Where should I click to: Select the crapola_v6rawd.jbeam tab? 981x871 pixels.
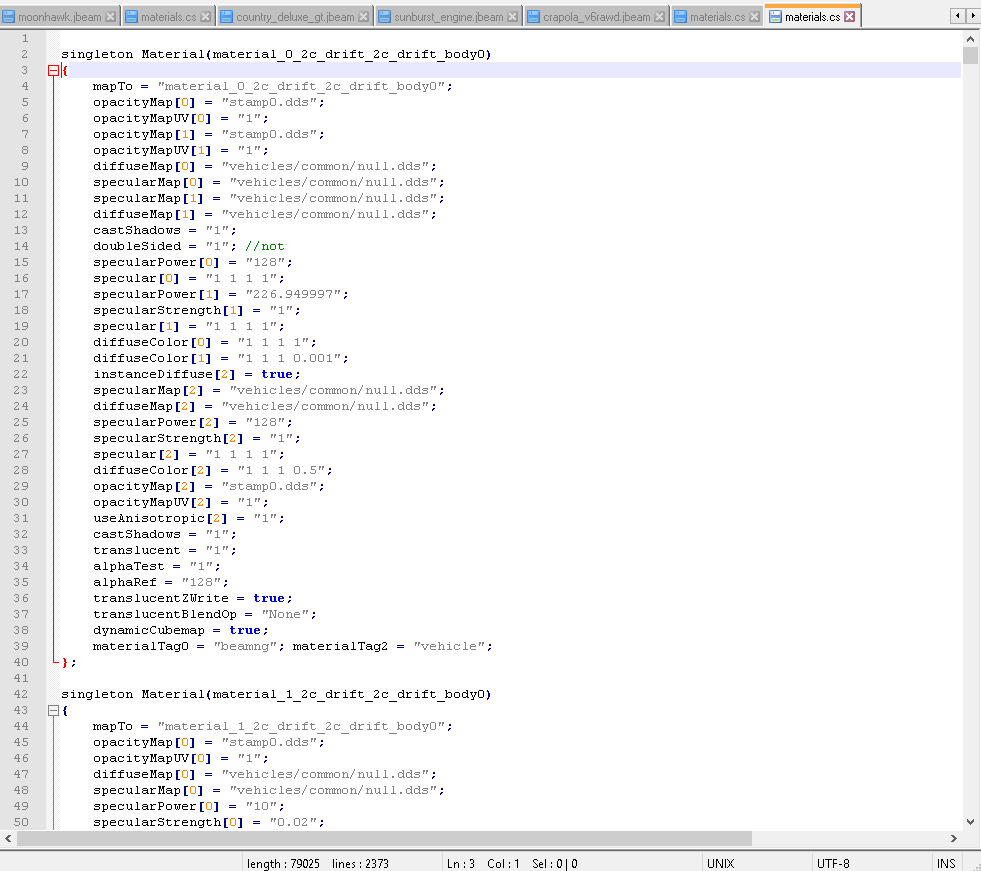click(595, 17)
